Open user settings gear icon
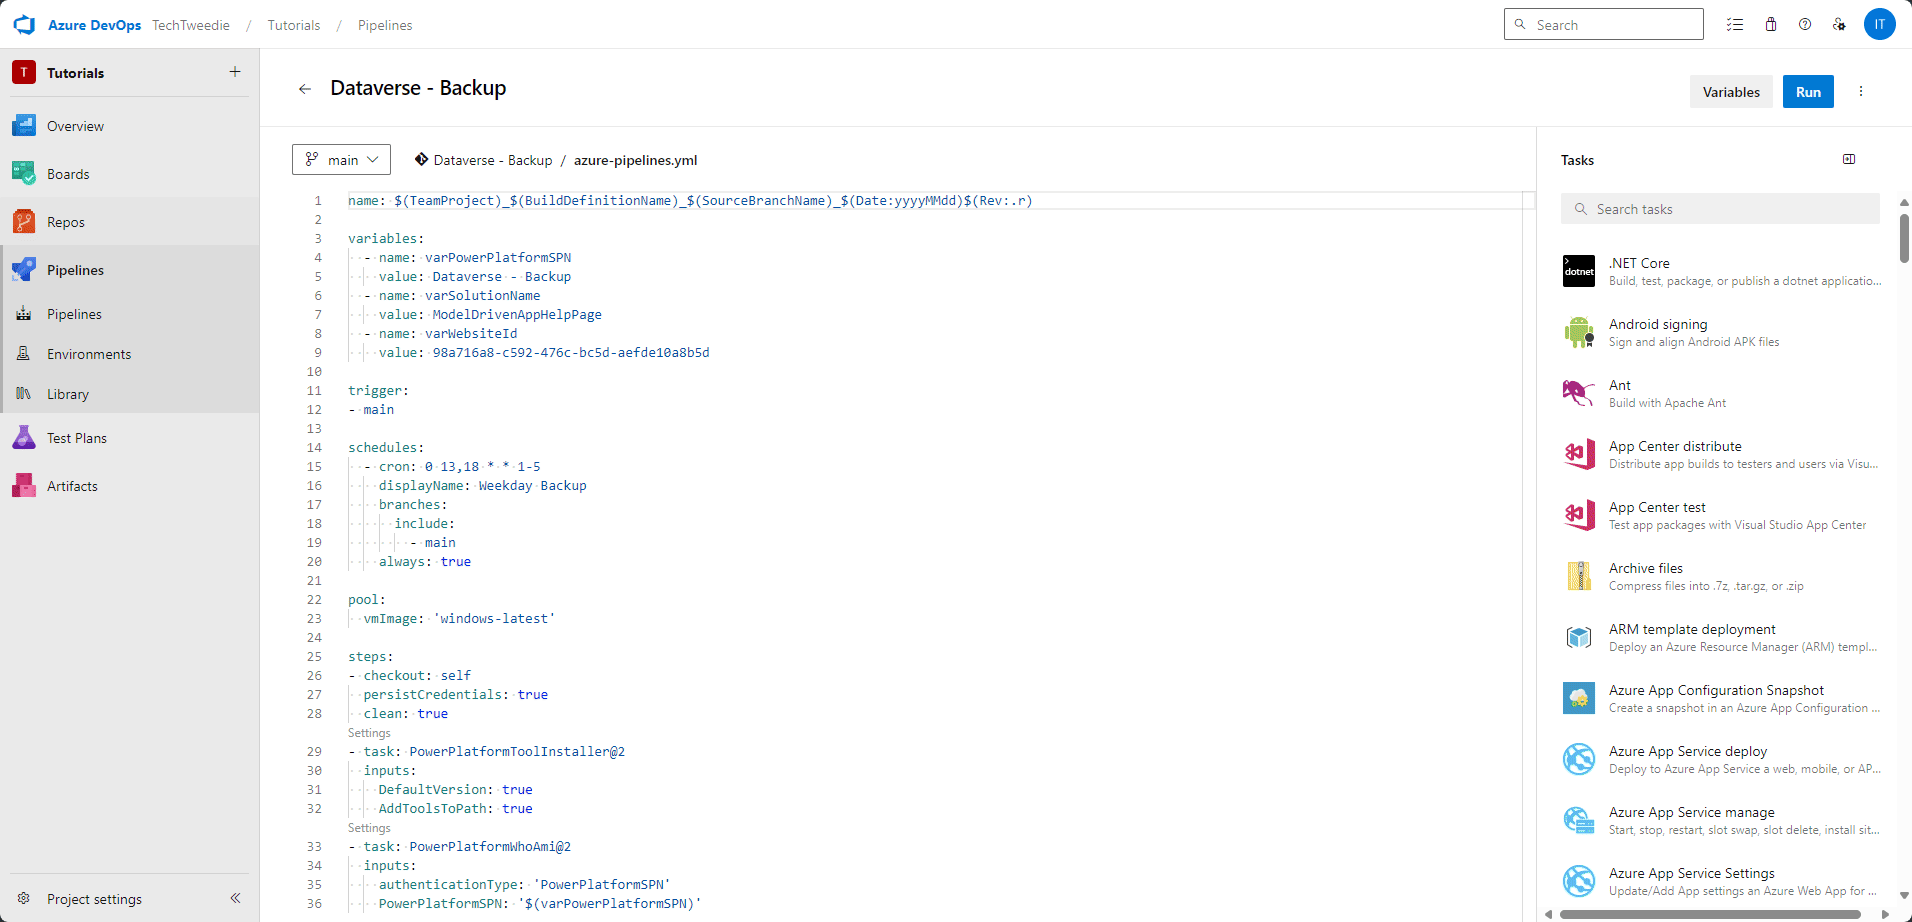This screenshot has width=1912, height=922. click(x=1841, y=24)
